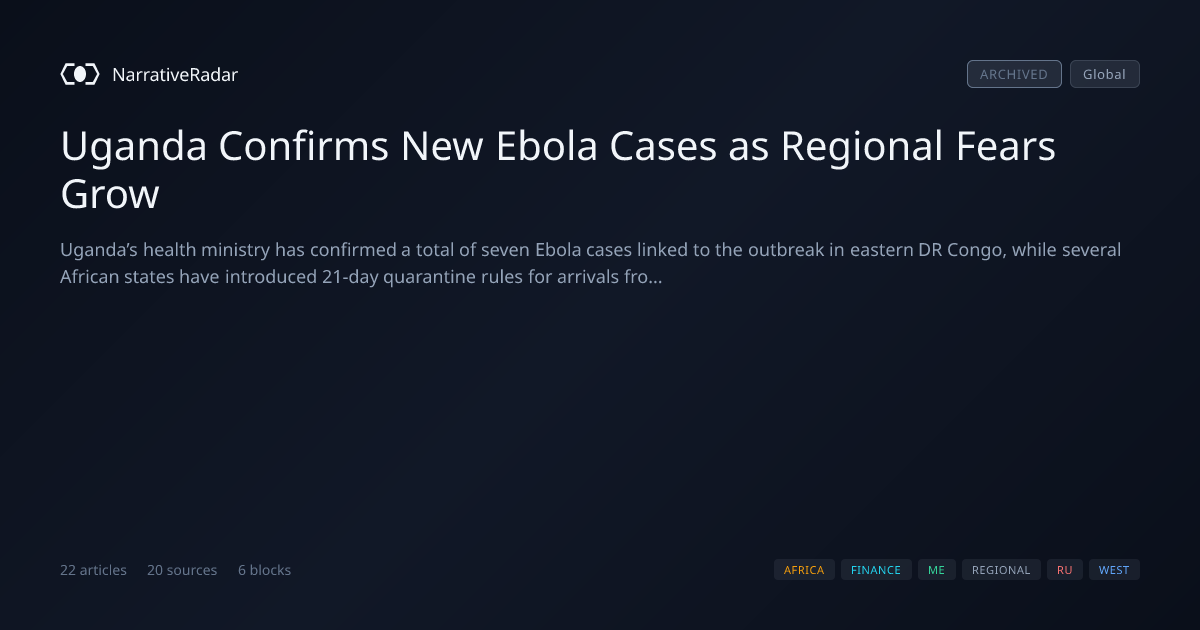Expand the truncated summary at the ellipsis
The height and width of the screenshot is (630, 1200).
pos(655,277)
